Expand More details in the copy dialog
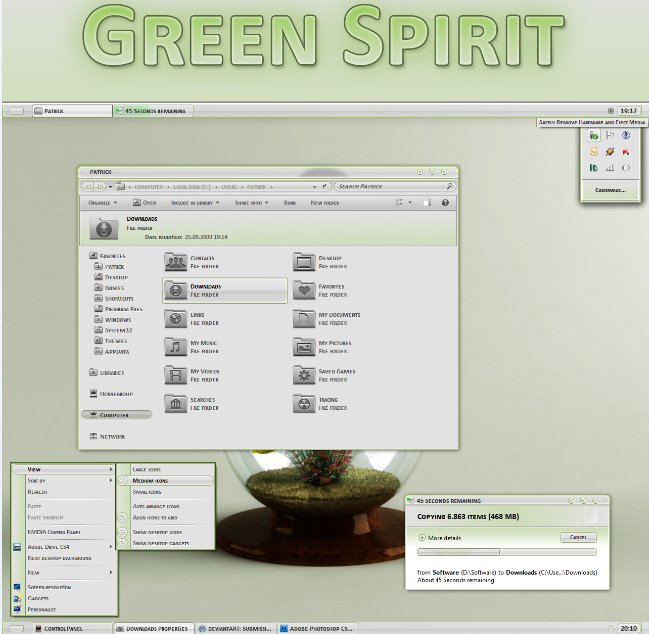The image size is (649, 634). tap(440, 538)
